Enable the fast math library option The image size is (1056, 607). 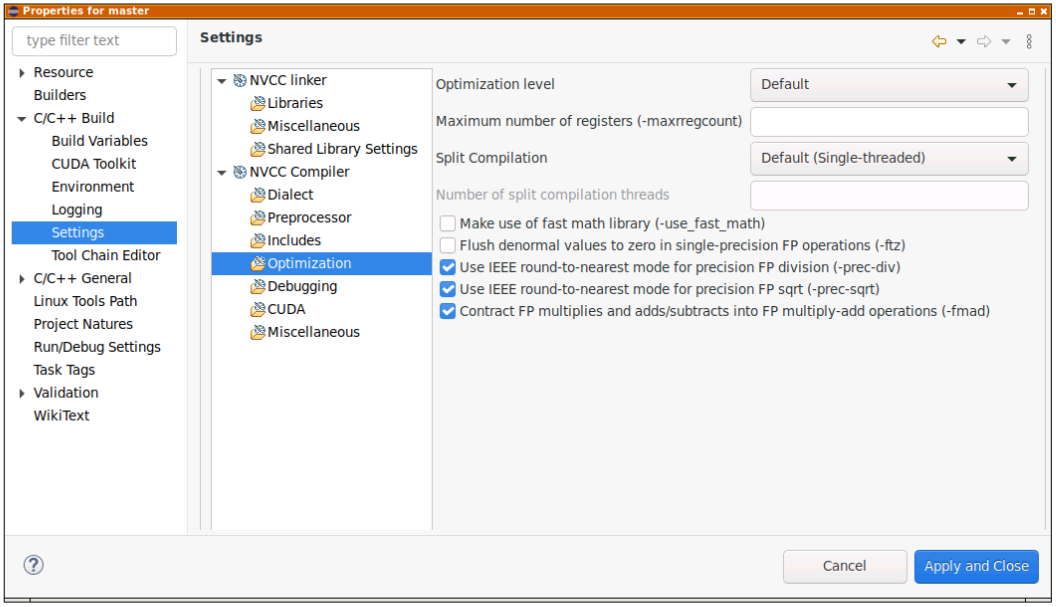[x=447, y=223]
